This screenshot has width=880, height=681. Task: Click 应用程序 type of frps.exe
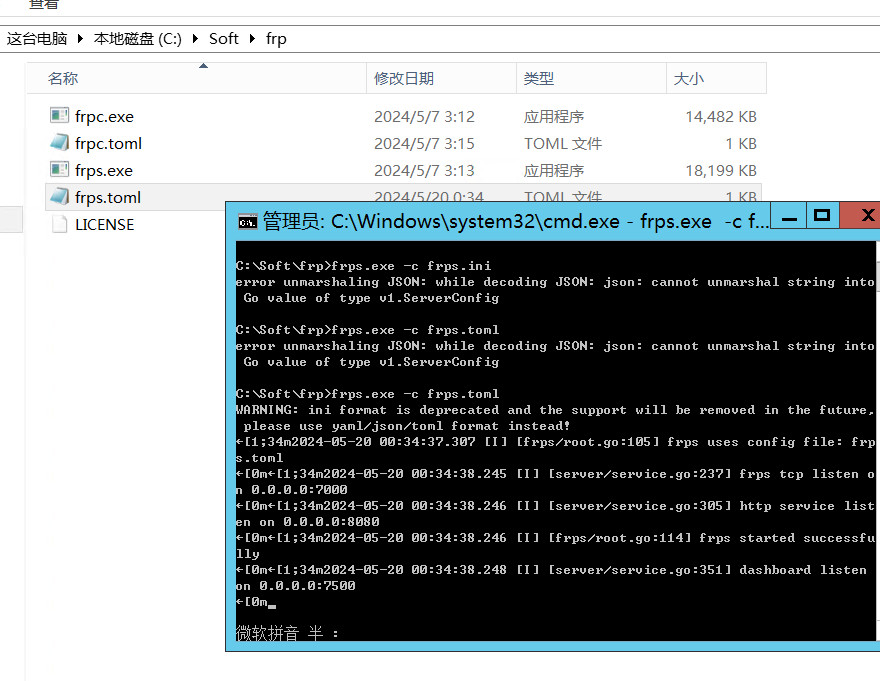coord(553,170)
